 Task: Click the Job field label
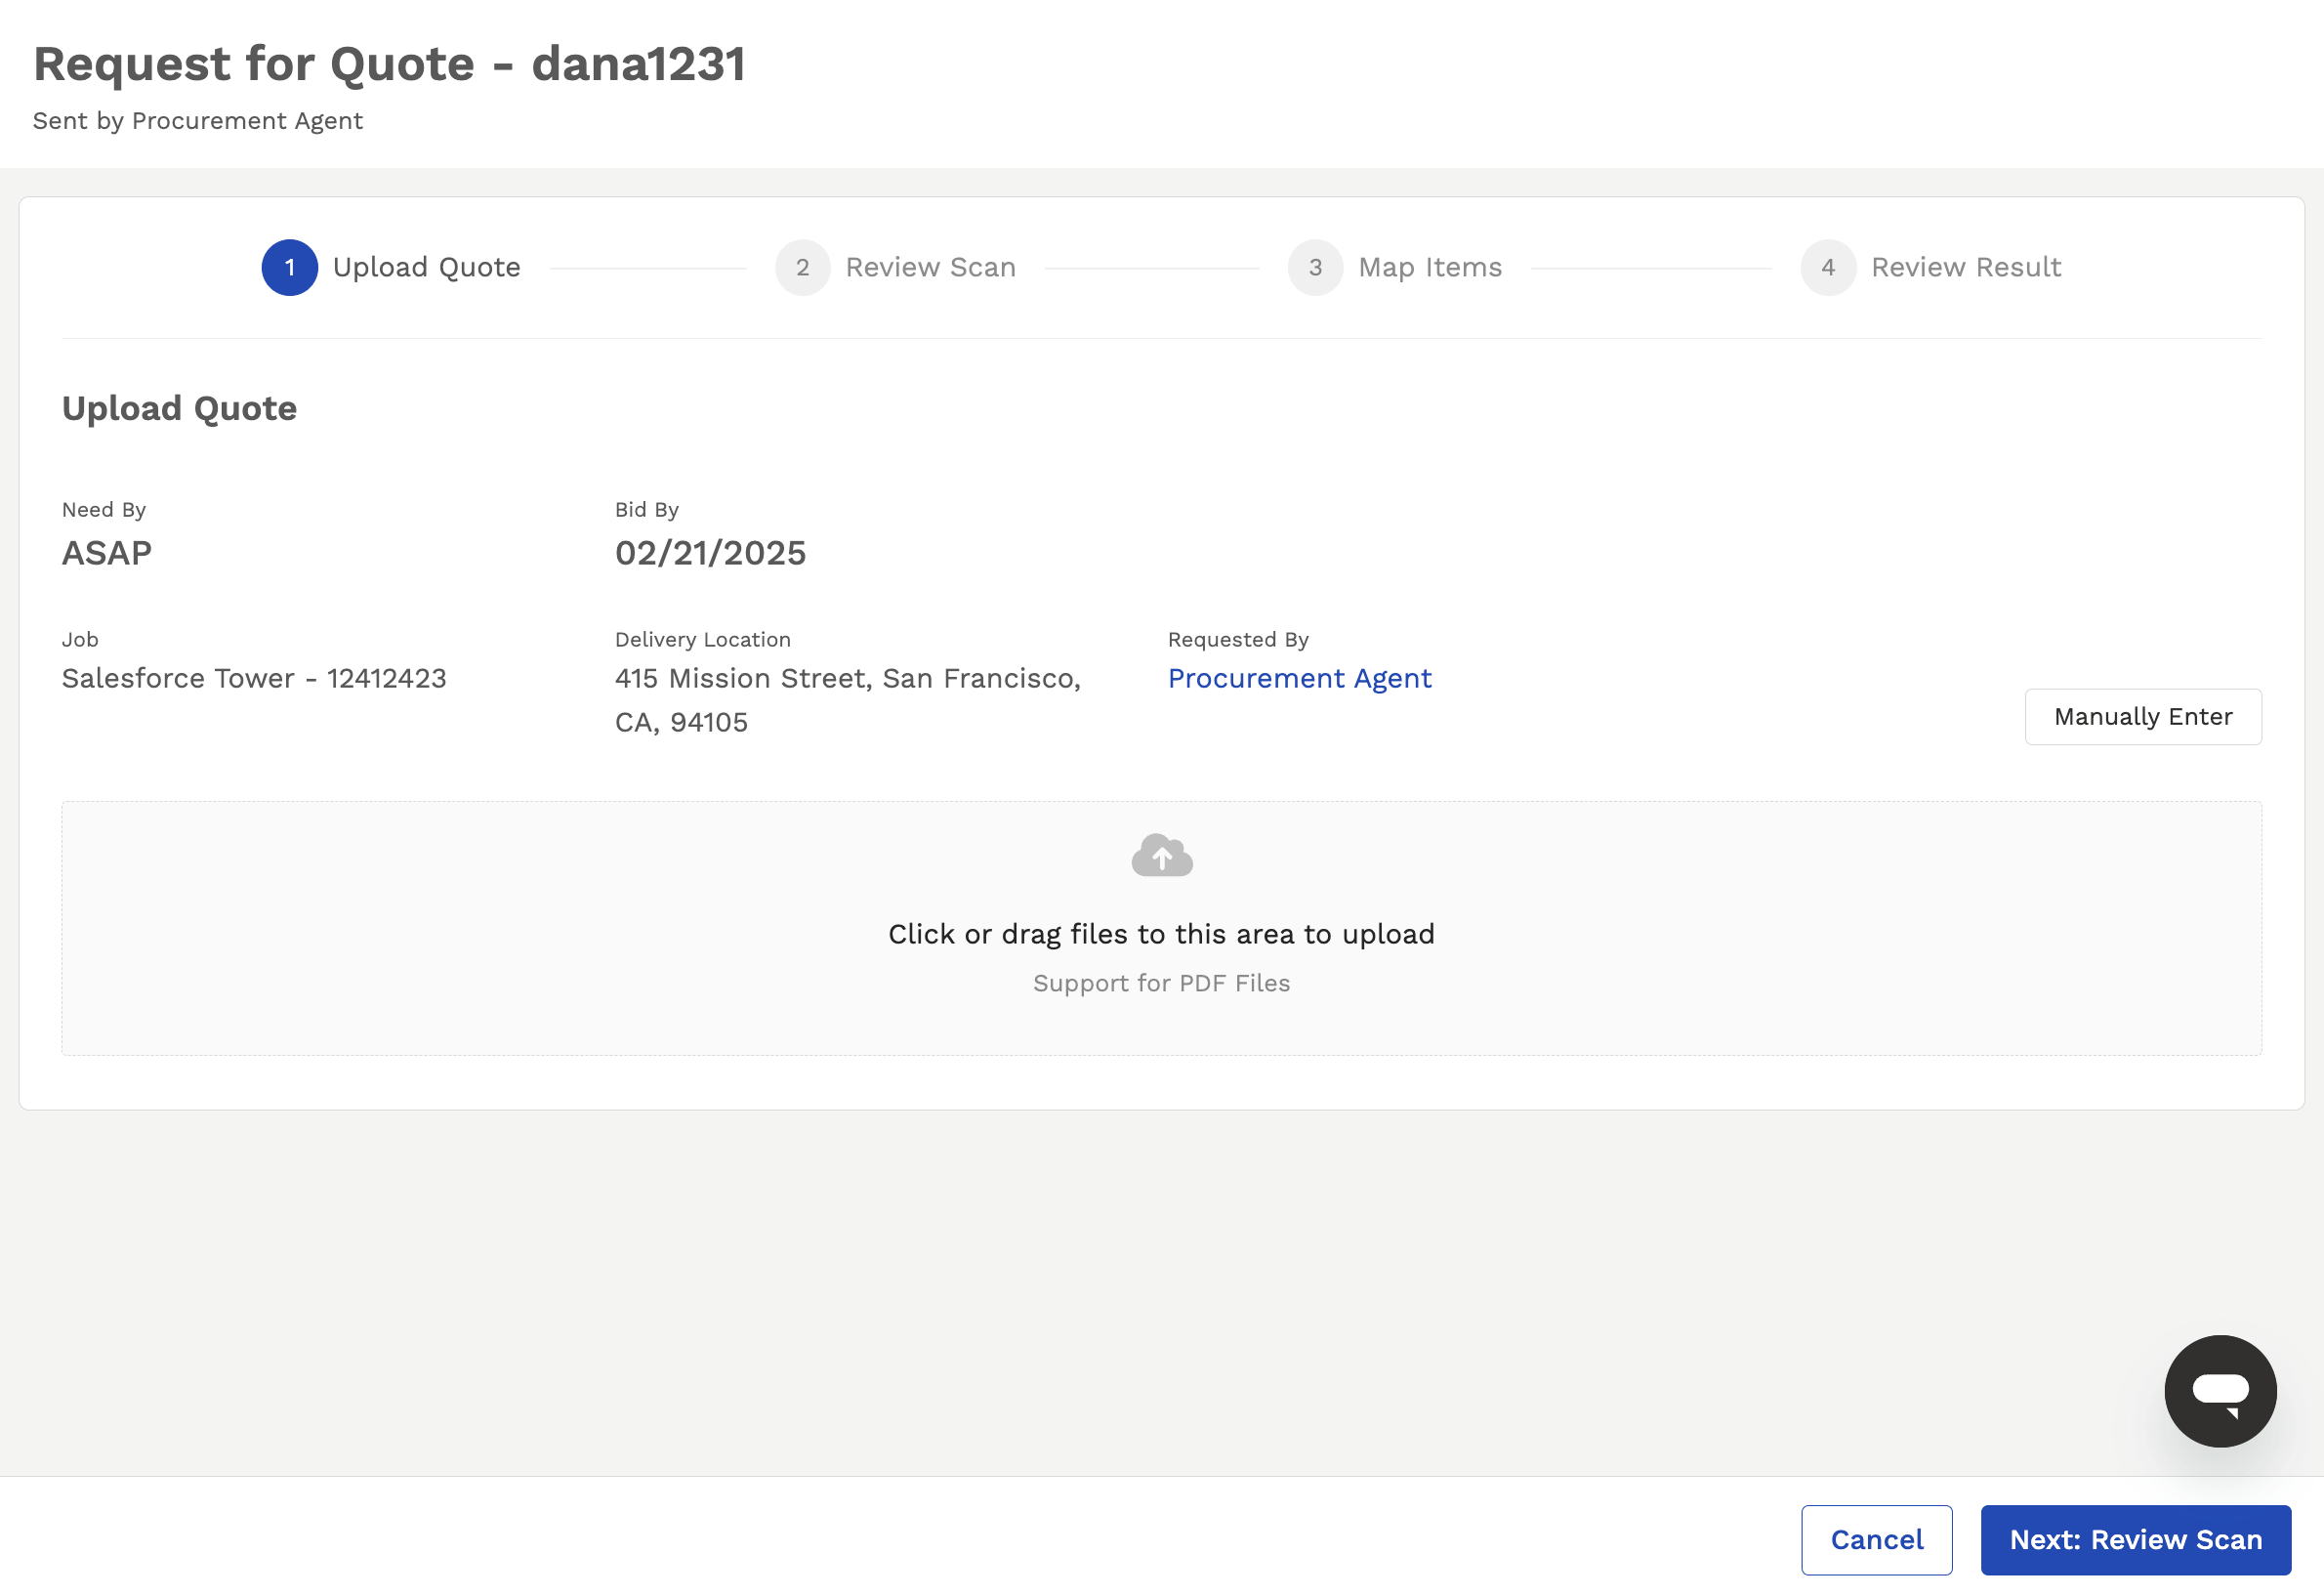(x=80, y=639)
